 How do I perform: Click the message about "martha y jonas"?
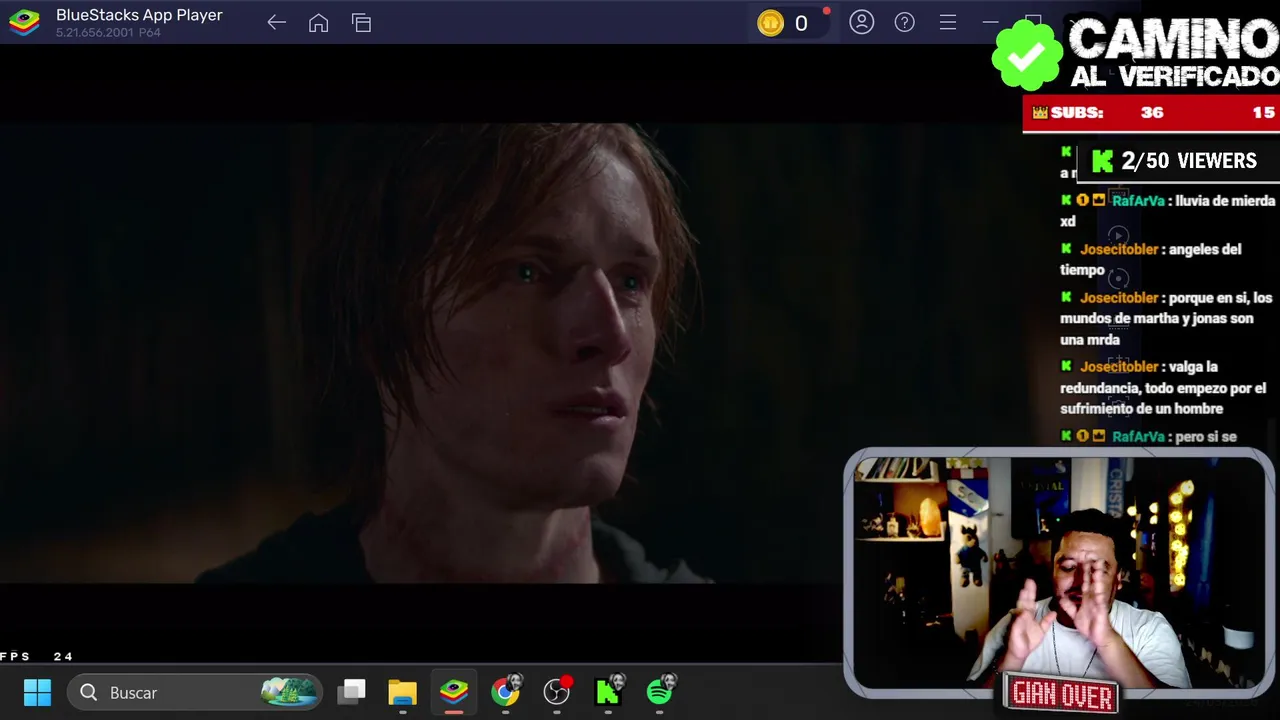coord(1166,318)
